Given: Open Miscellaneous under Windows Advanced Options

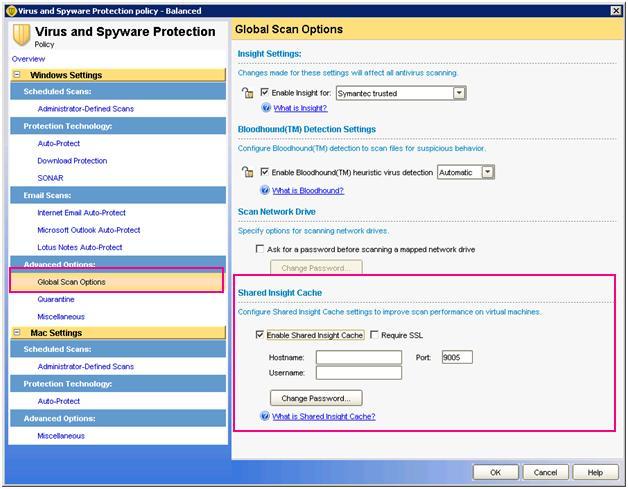Looking at the screenshot, I should tap(61, 316).
